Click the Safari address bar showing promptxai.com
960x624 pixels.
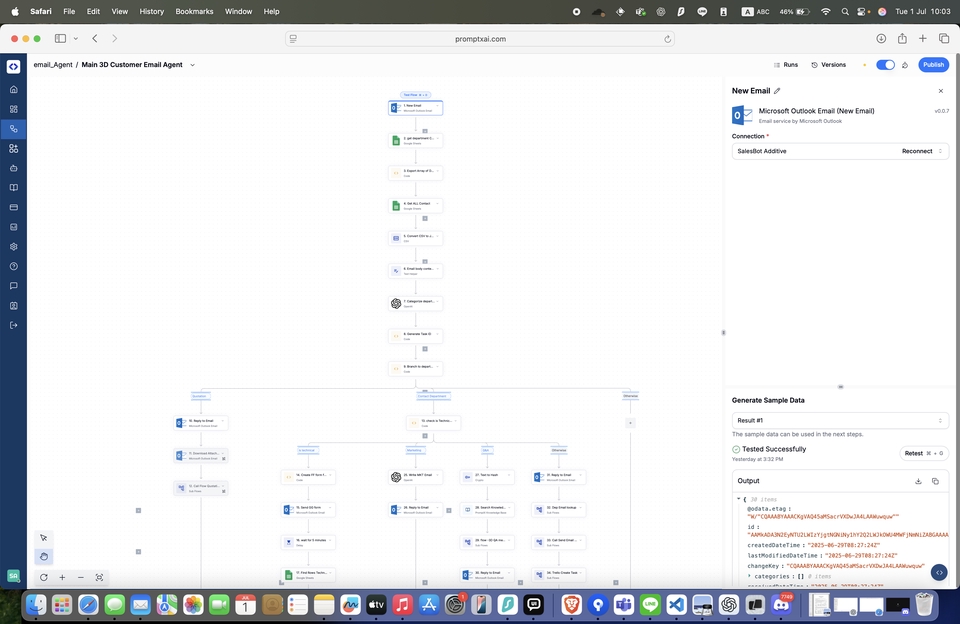tap(480, 38)
